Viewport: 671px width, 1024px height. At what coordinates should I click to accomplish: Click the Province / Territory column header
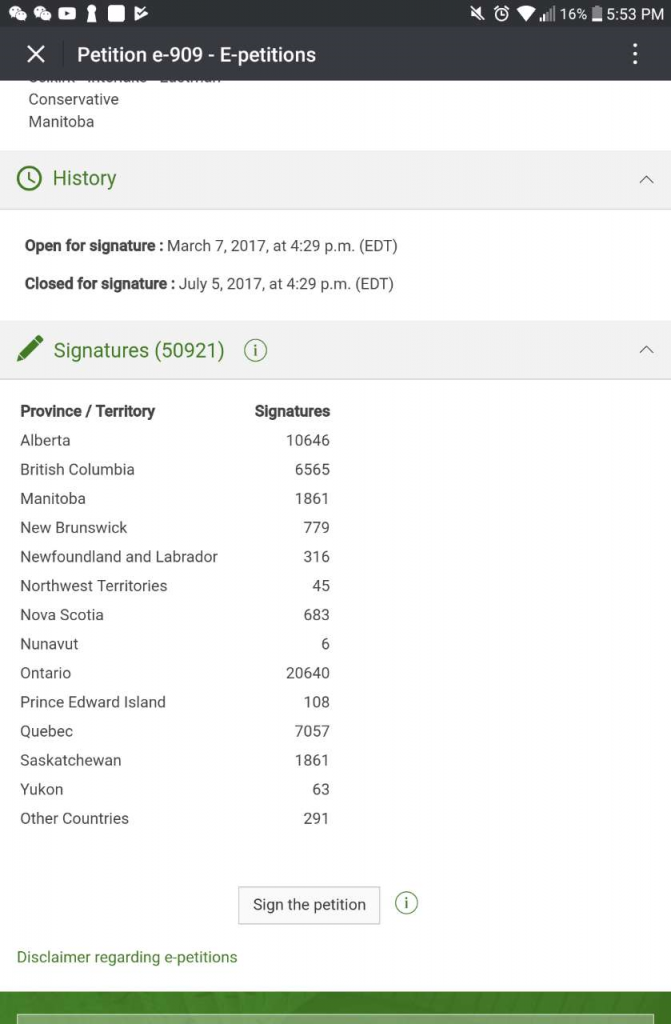point(87,411)
